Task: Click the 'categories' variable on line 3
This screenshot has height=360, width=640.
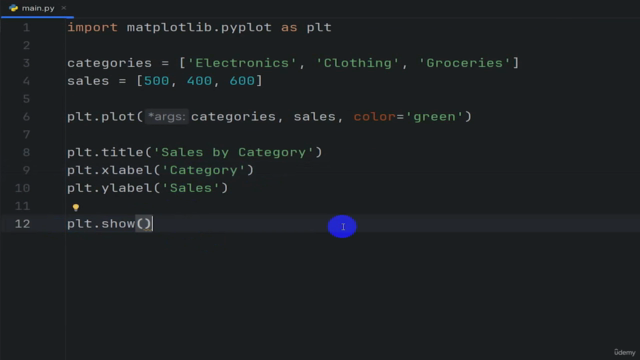Action: point(109,63)
